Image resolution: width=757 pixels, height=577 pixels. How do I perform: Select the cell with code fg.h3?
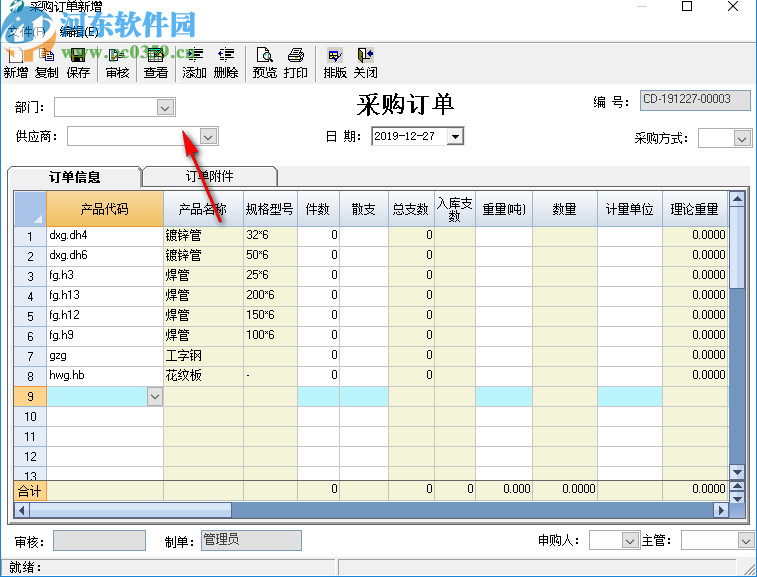click(105, 276)
